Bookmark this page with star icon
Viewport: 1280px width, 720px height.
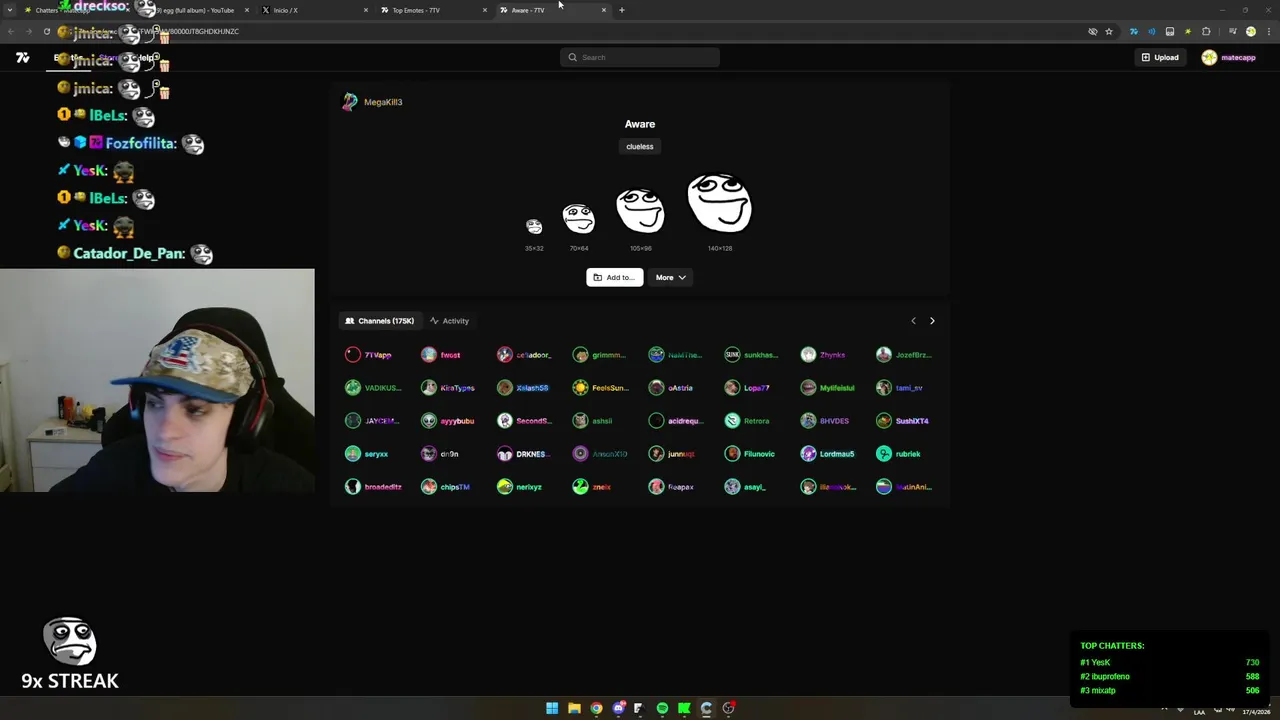(1109, 31)
